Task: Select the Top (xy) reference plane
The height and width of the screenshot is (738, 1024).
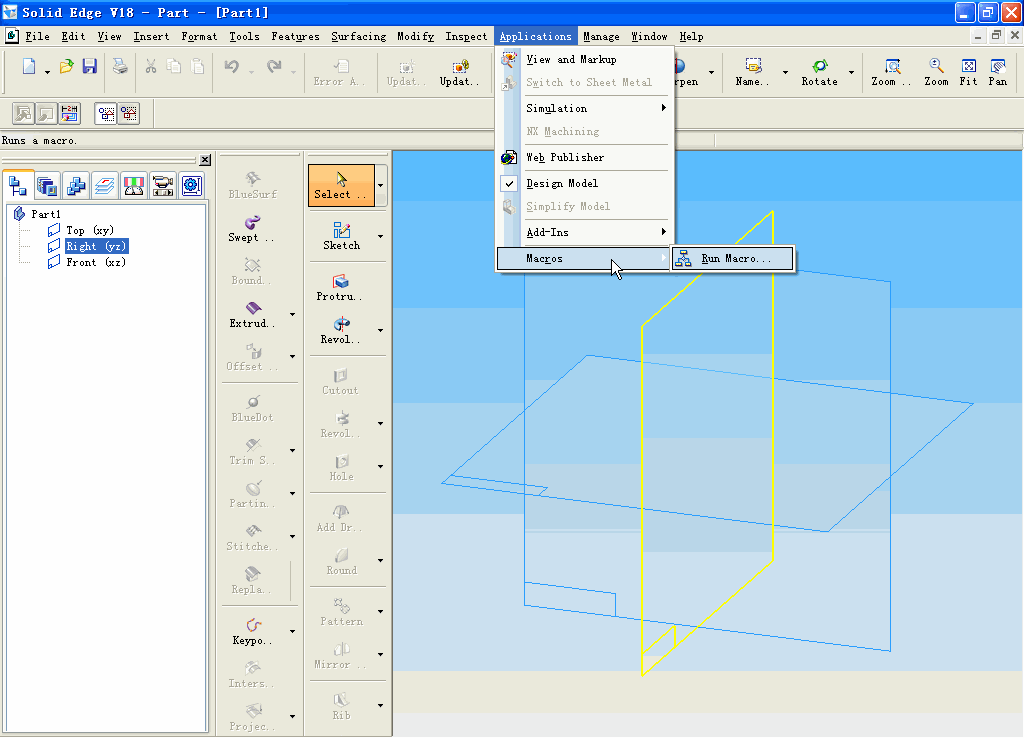Action: [89, 230]
